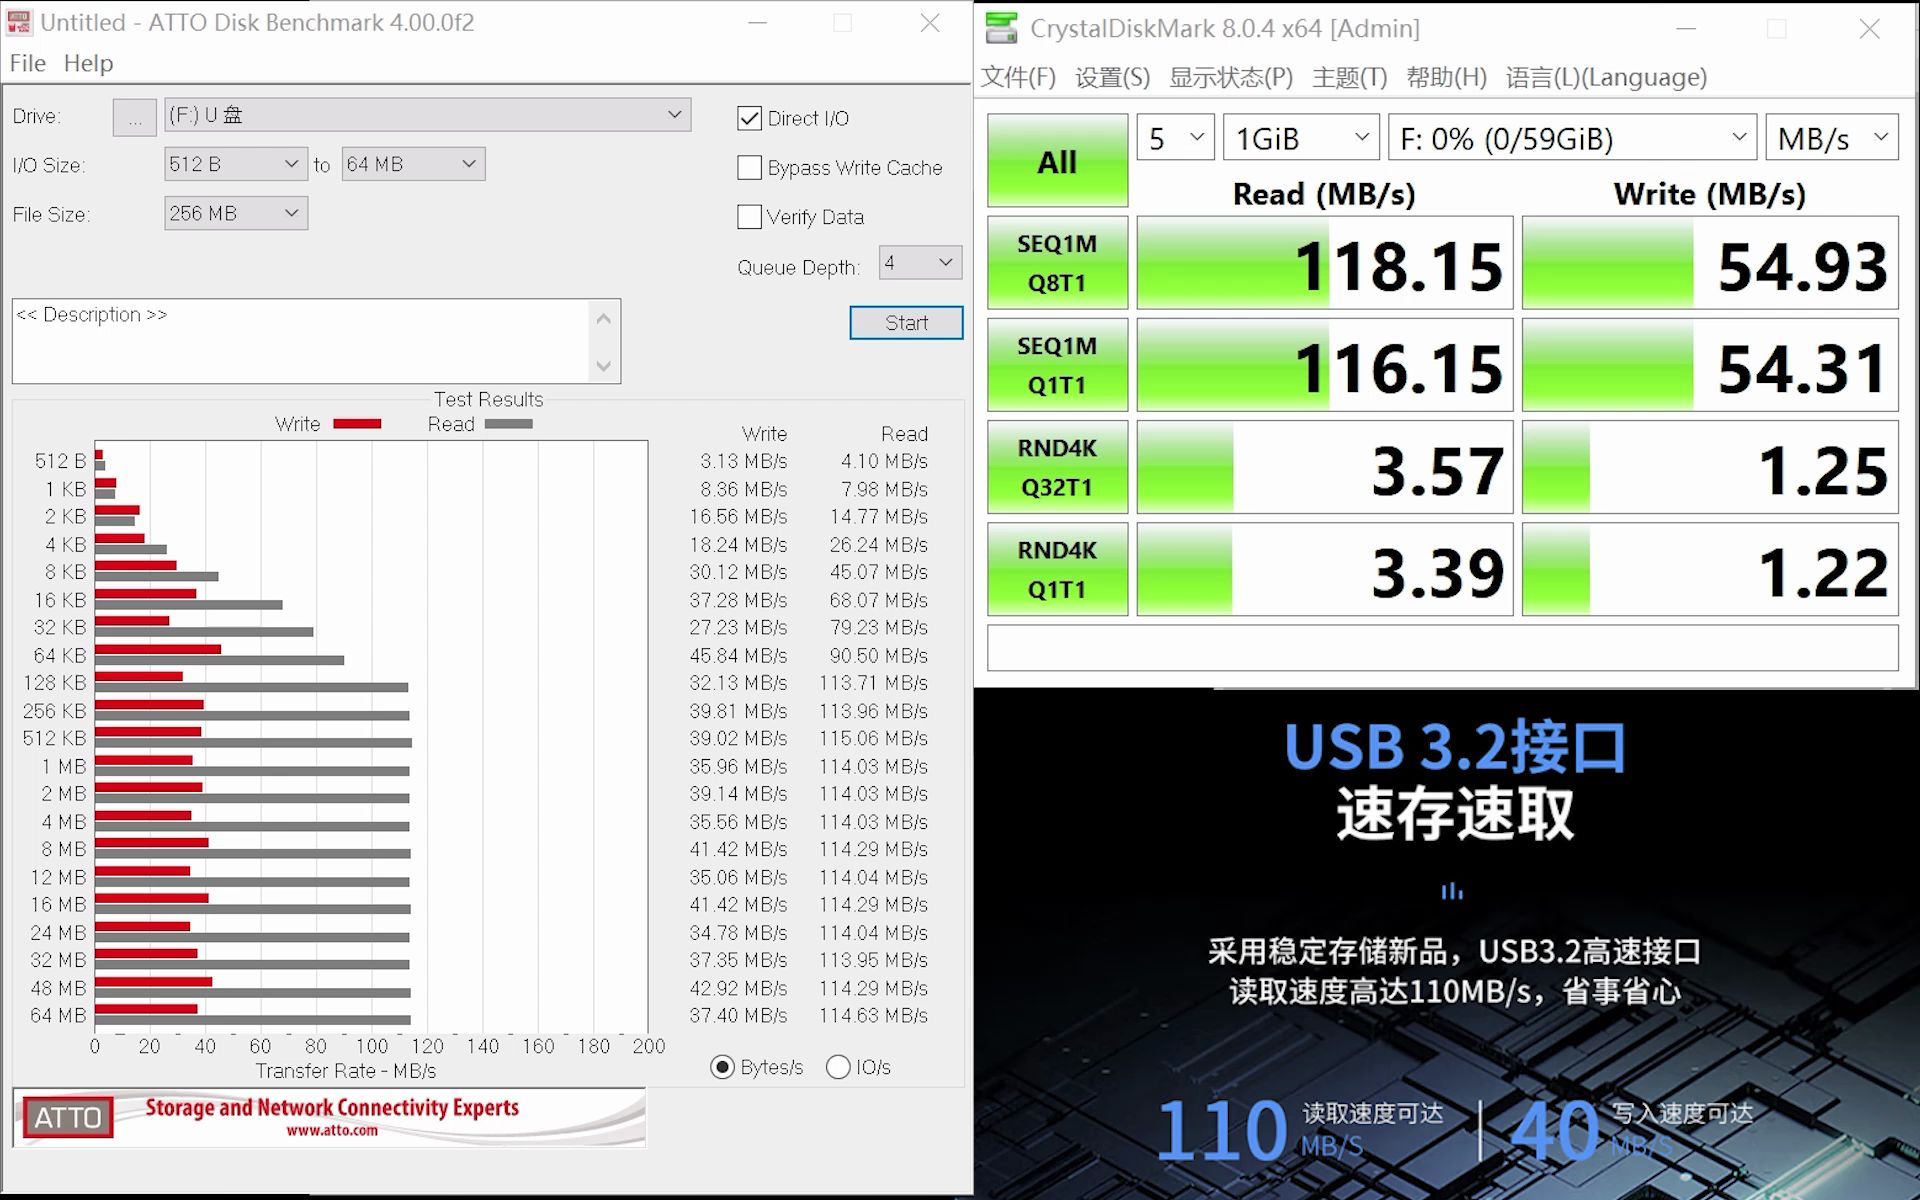This screenshot has width=1920, height=1200.
Task: Open the 语言(L)(Language) menu
Action: 1606,77
